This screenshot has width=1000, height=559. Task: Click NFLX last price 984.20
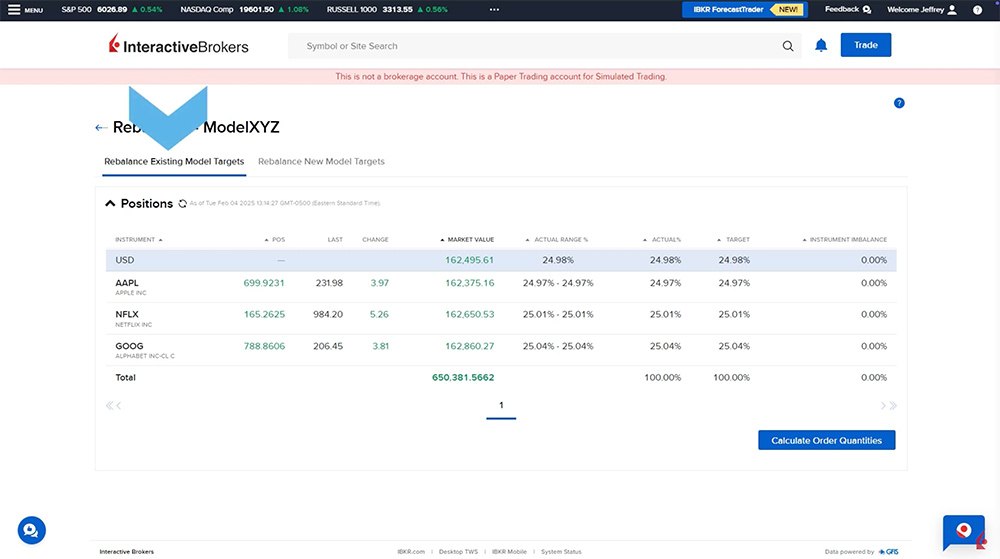(328, 314)
